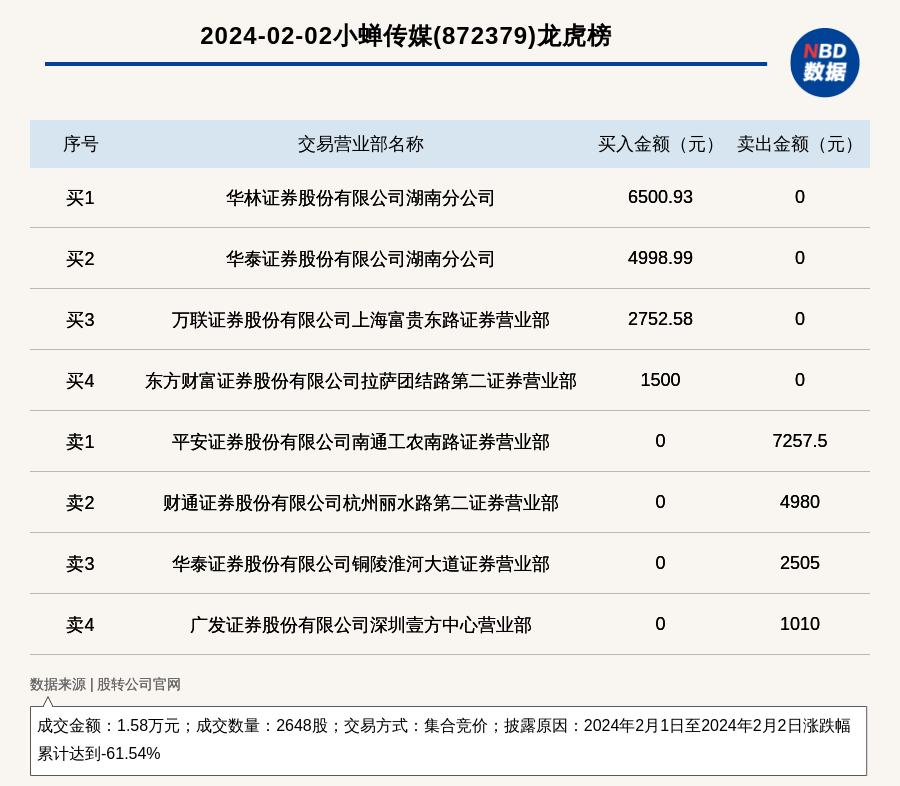This screenshot has width=900, height=786.
Task: Click the 序号 column header
Action: tap(80, 144)
